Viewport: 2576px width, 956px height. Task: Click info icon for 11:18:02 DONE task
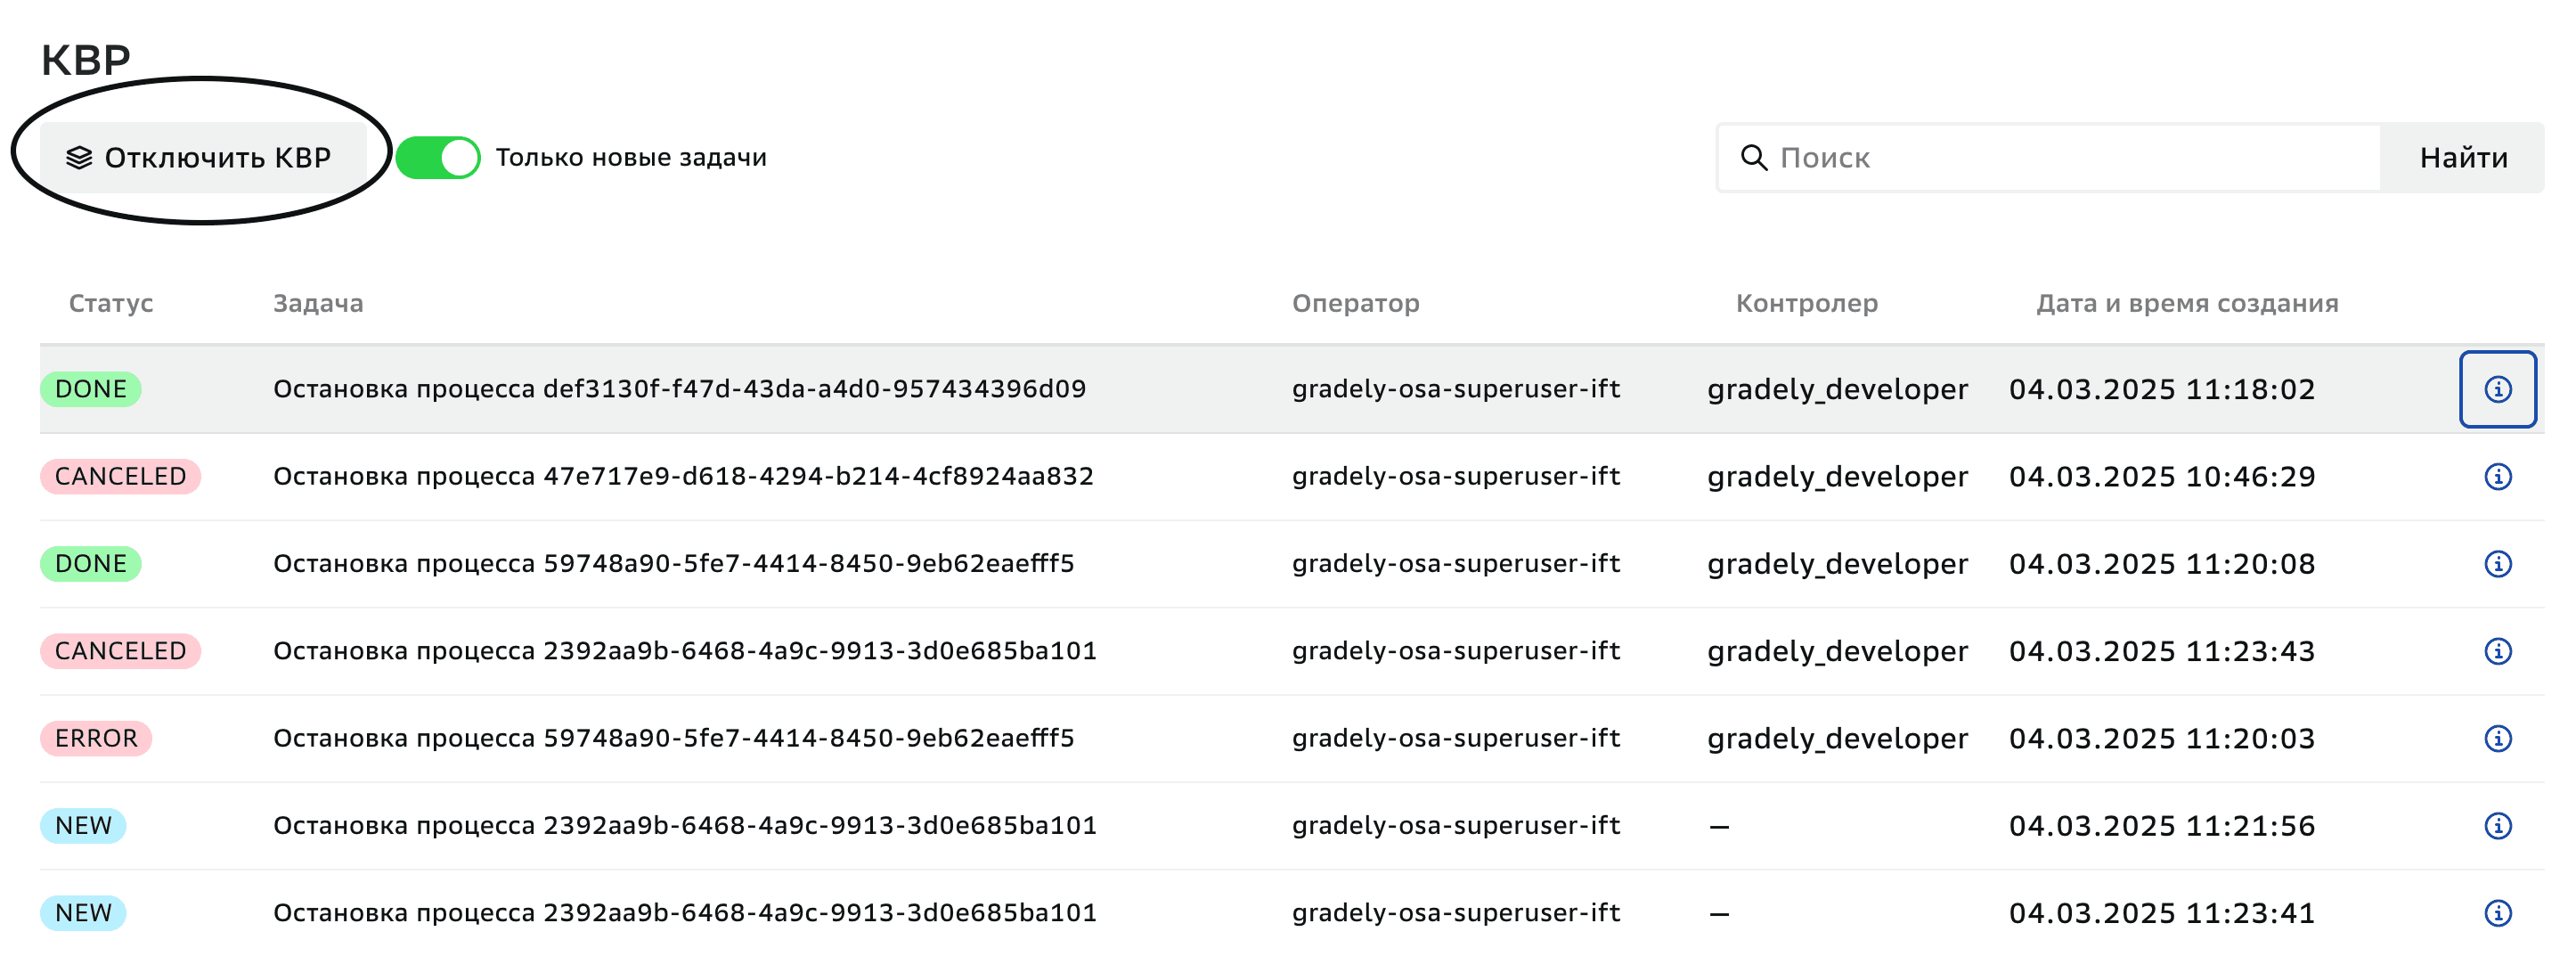[x=2497, y=389]
